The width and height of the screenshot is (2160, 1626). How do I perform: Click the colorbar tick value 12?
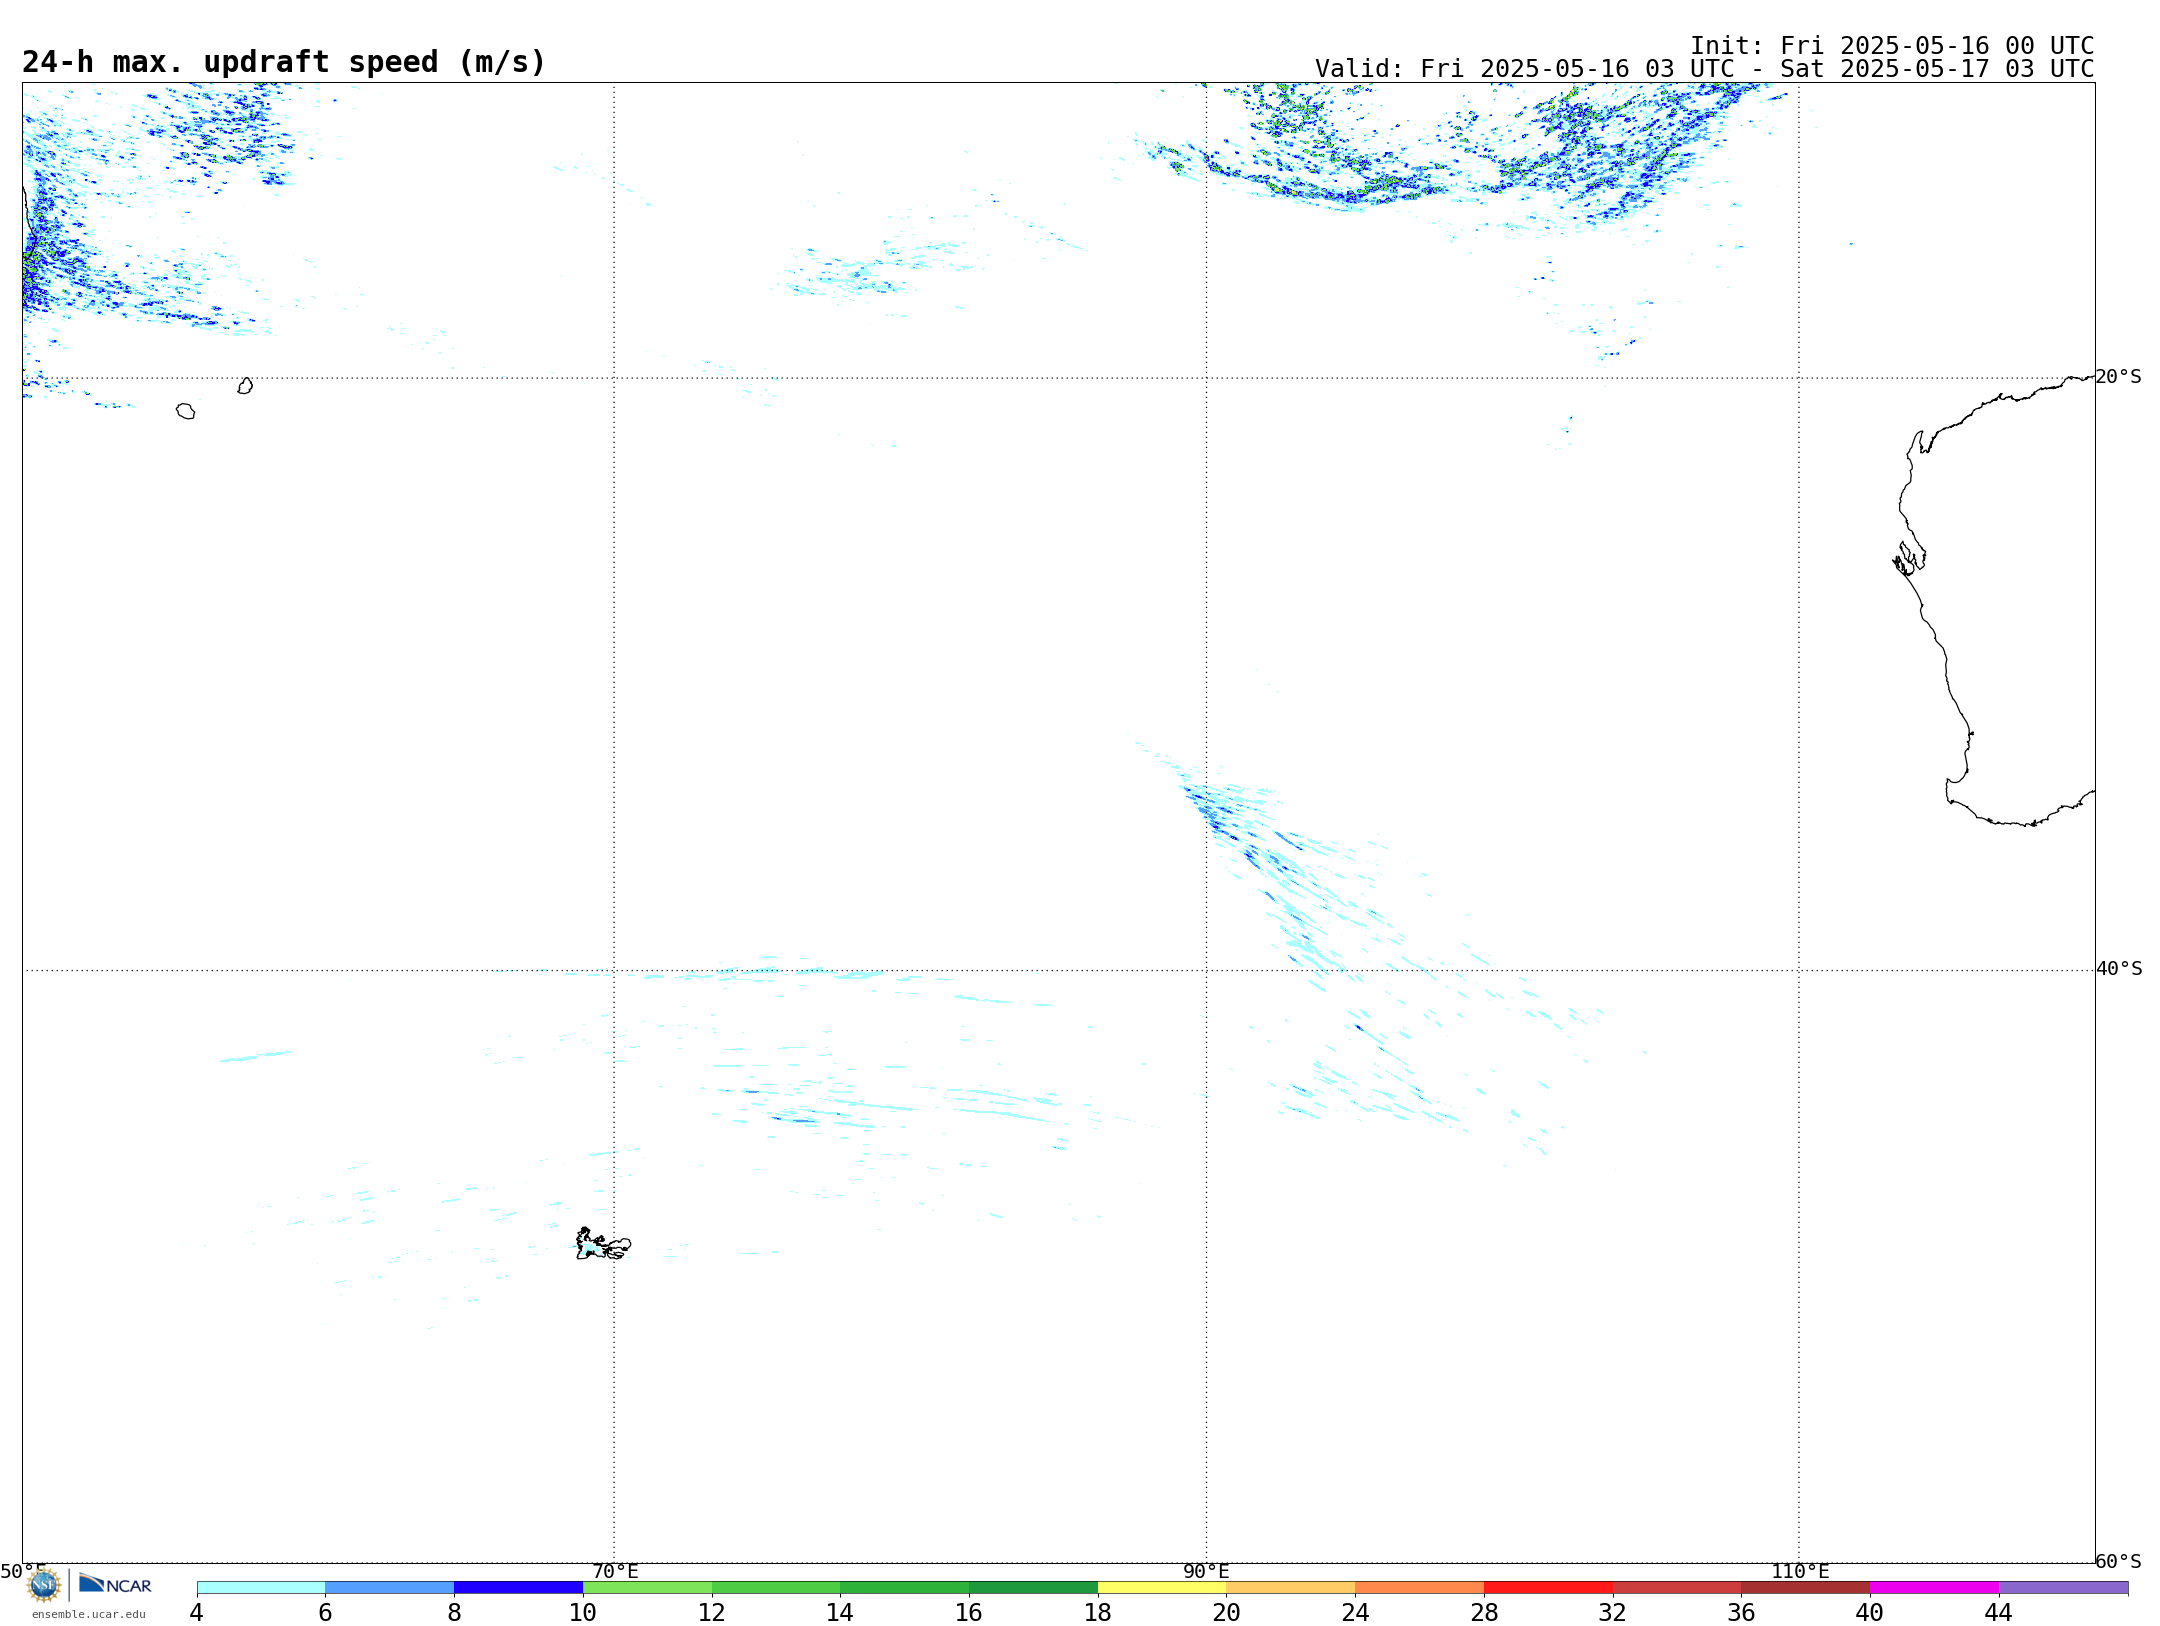pos(712,1613)
